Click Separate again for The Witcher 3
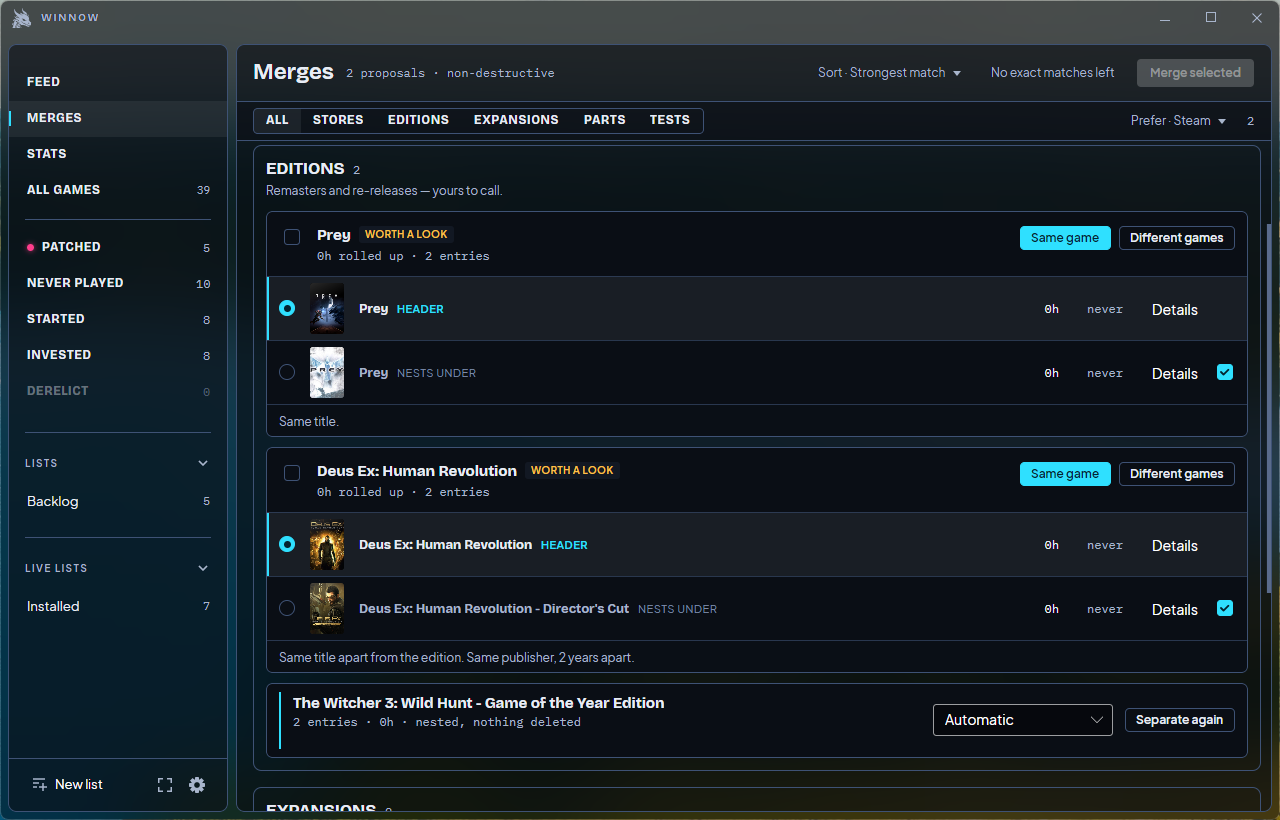Image resolution: width=1280 pixels, height=820 pixels. (x=1180, y=720)
